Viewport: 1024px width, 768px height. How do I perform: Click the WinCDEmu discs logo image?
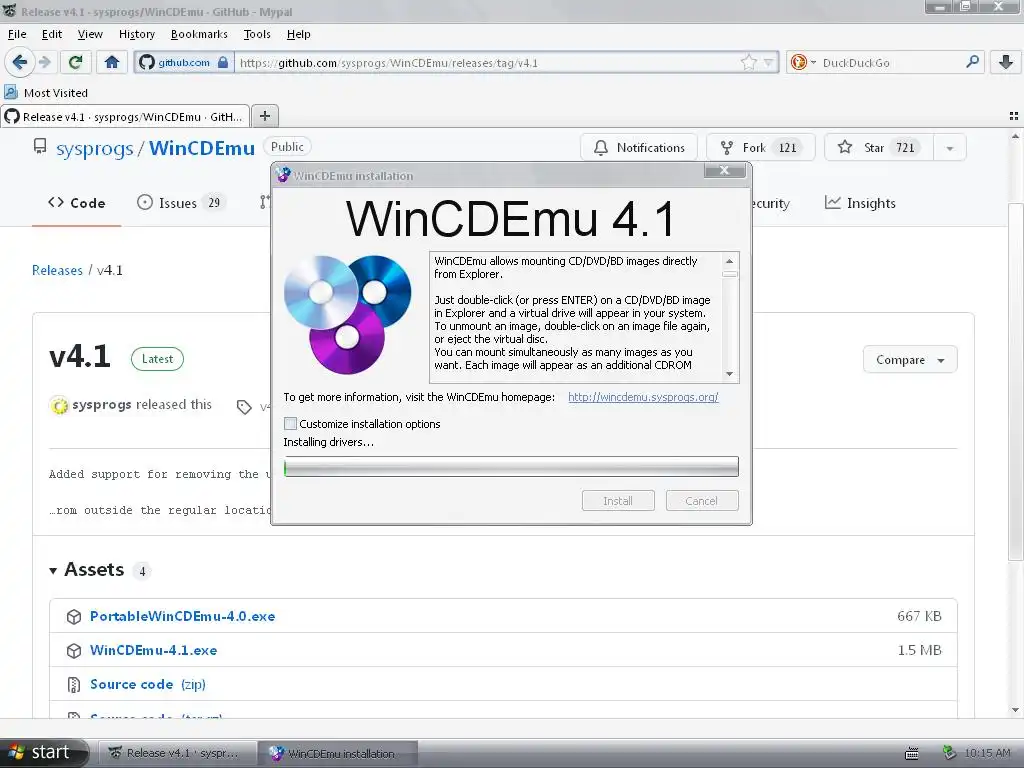pyautogui.click(x=348, y=314)
